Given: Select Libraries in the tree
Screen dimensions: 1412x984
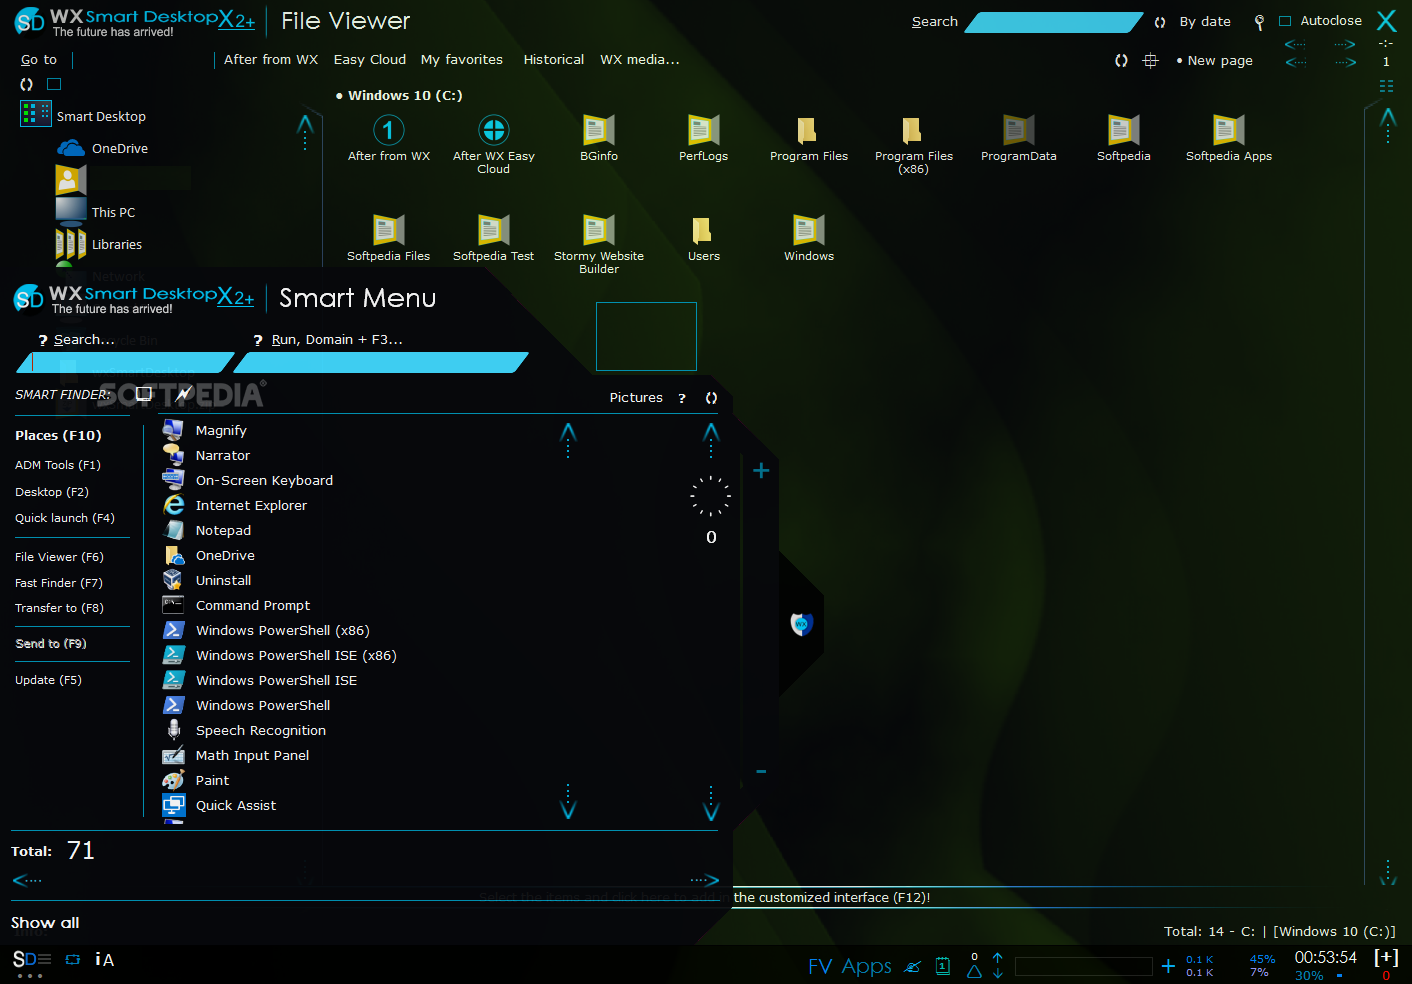Looking at the screenshot, I should coord(100,244).
